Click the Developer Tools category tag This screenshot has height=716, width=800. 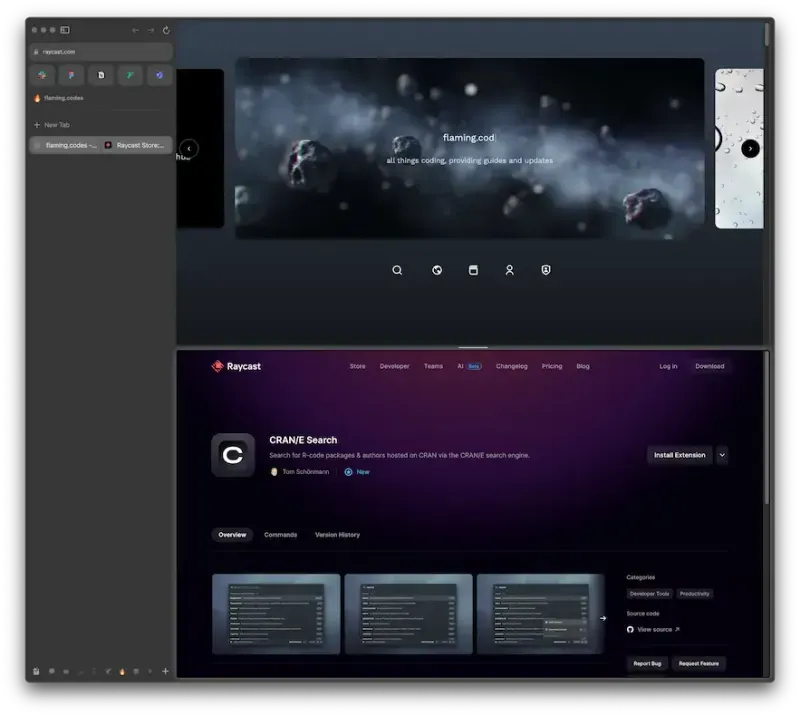pos(649,594)
